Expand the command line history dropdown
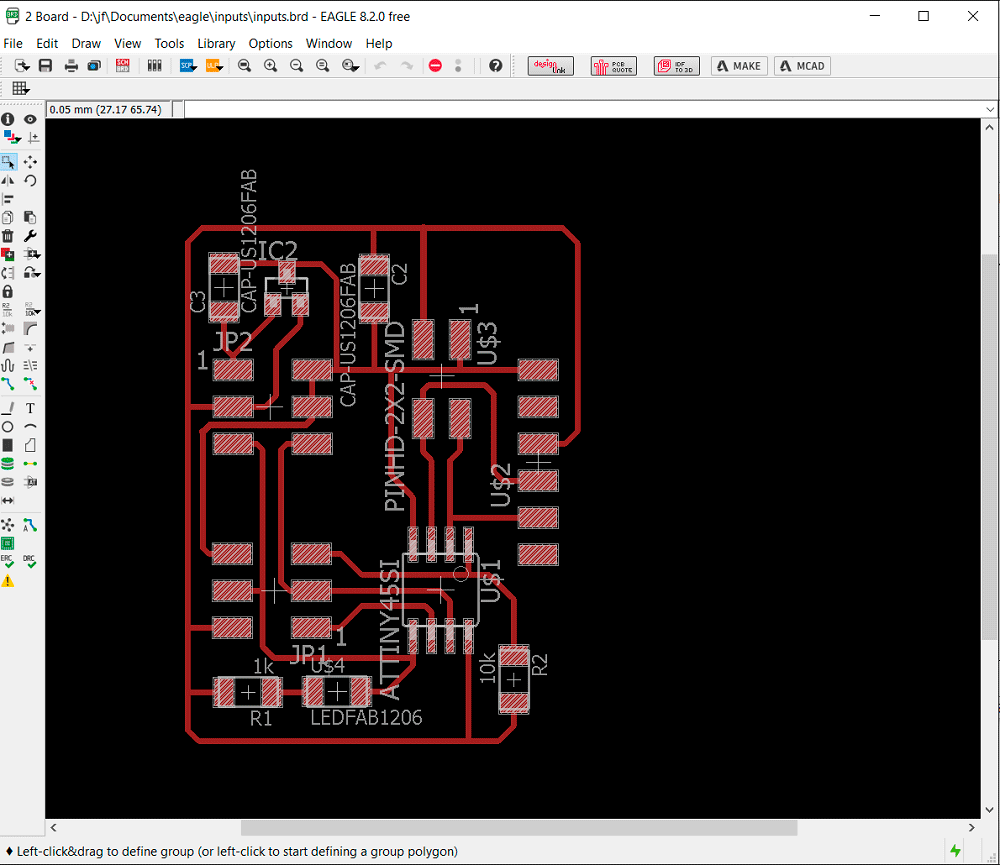Screen dimensions: 1000x865 click(x=990, y=109)
